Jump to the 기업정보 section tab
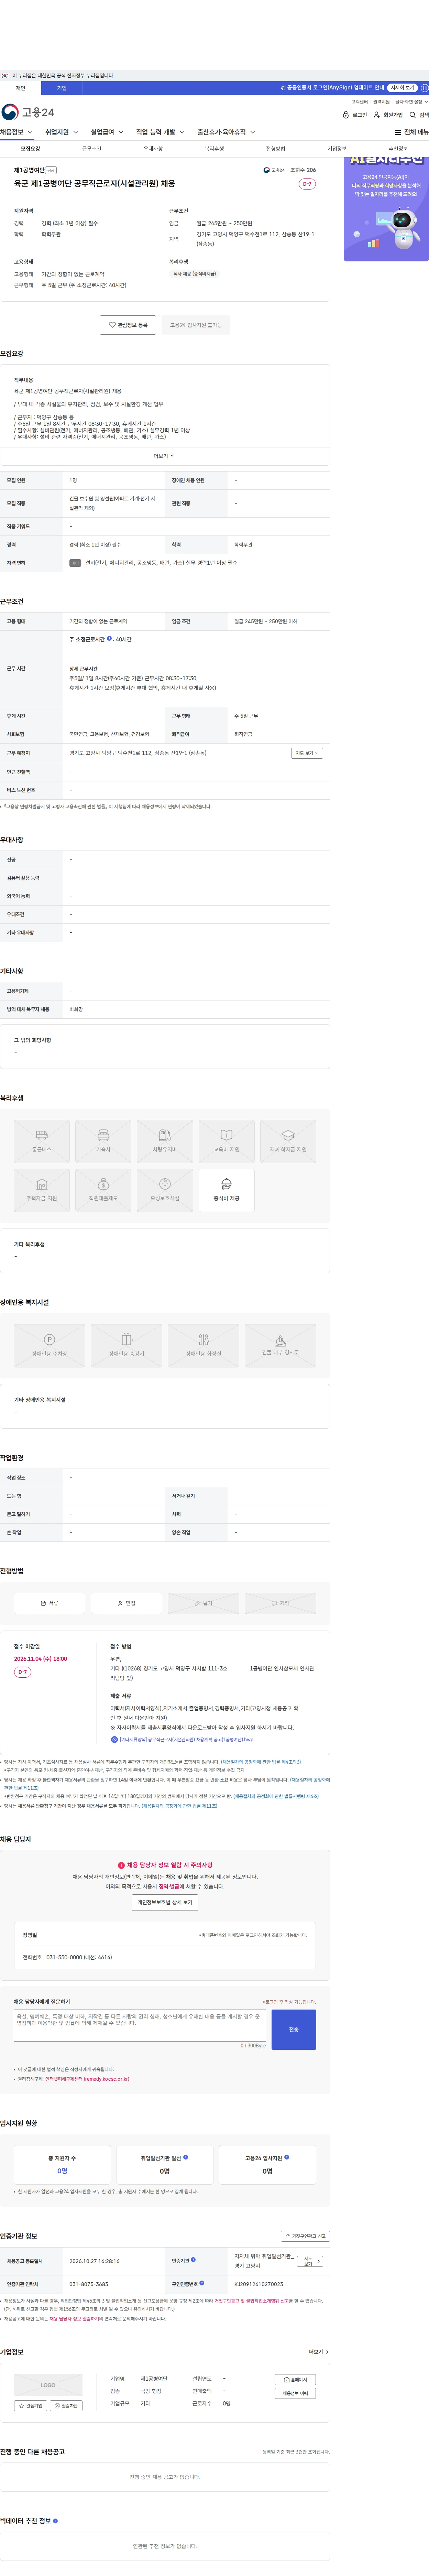The width and height of the screenshot is (429, 2576). tap(337, 149)
